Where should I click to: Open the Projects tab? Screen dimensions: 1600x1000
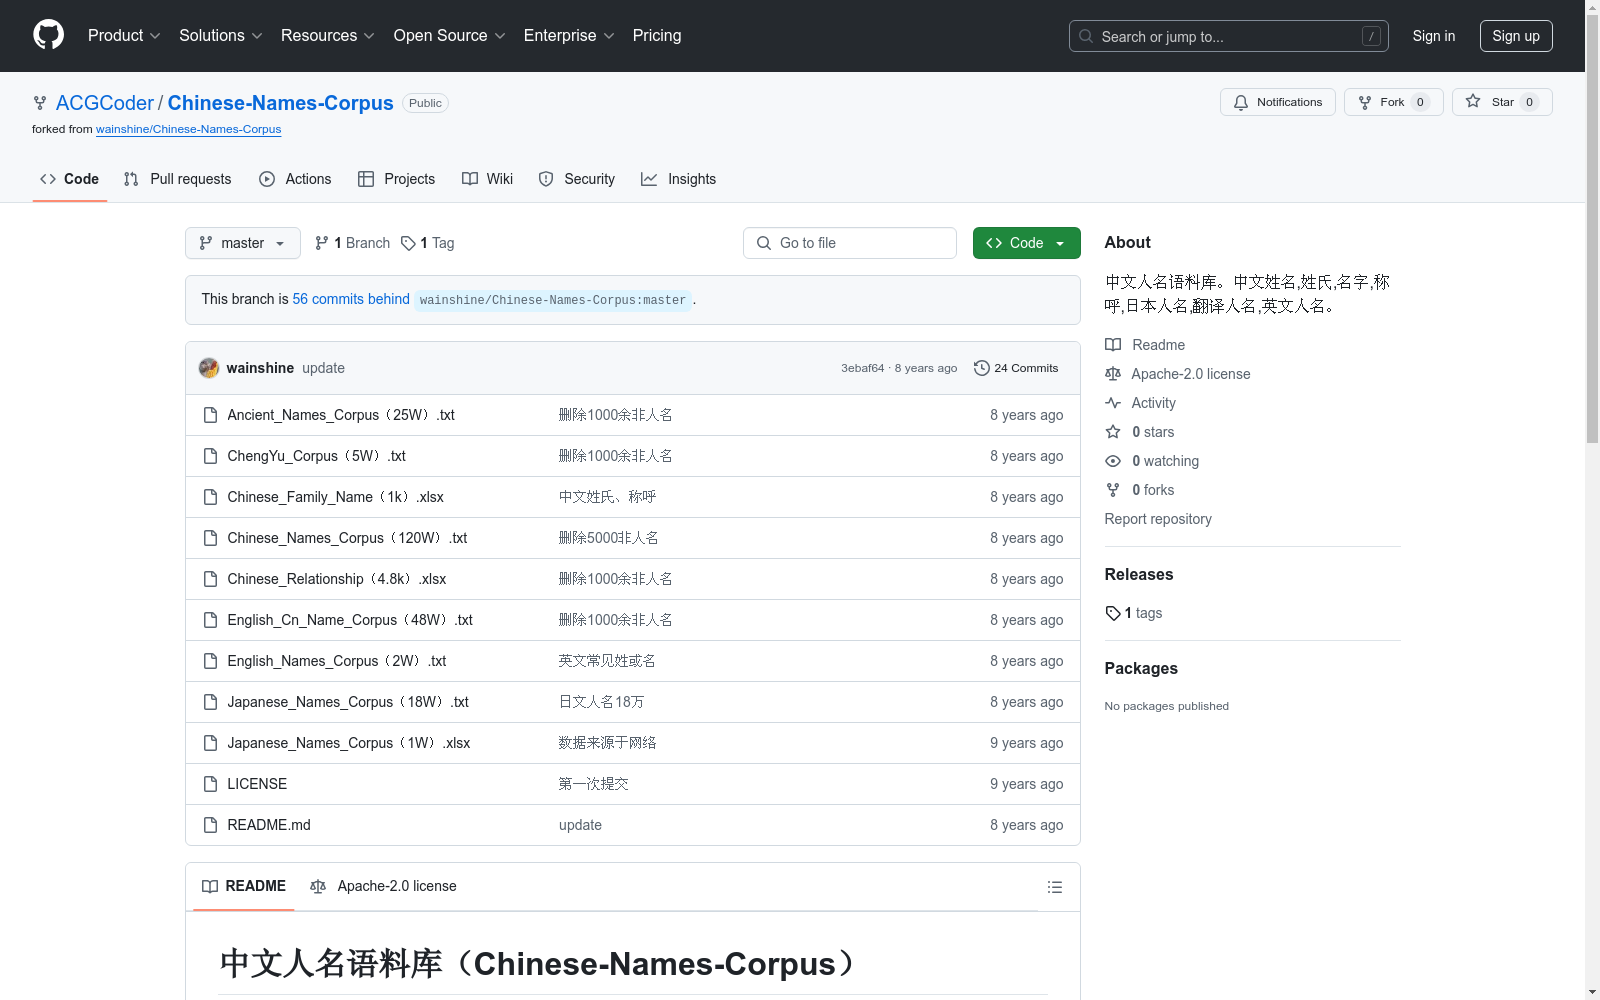[x=397, y=179]
